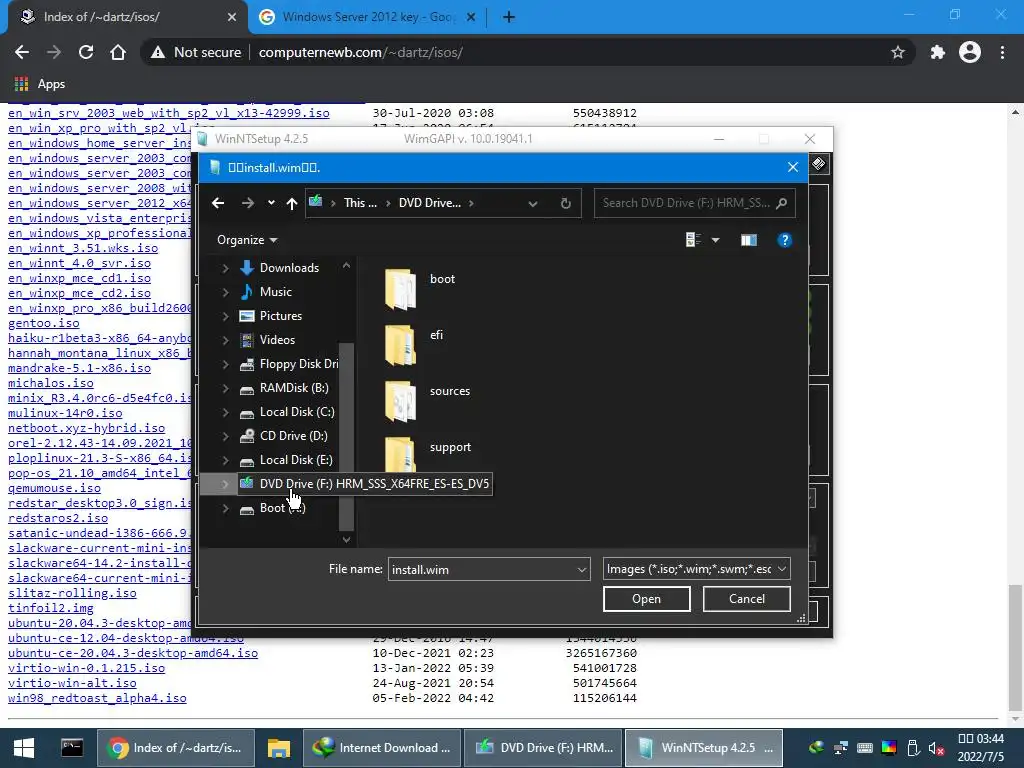The width and height of the screenshot is (1024, 768).
Task: Open a new Chrome tab
Action: pyautogui.click(x=509, y=18)
